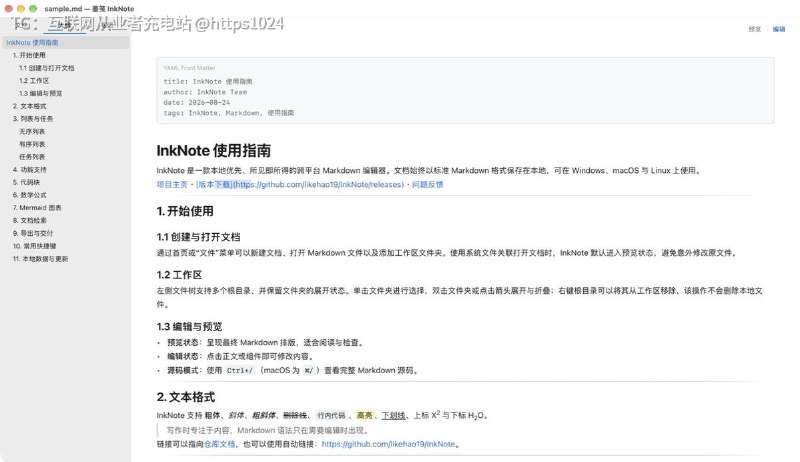Navigate to outline entry 1.3 编辑与预览

point(40,93)
